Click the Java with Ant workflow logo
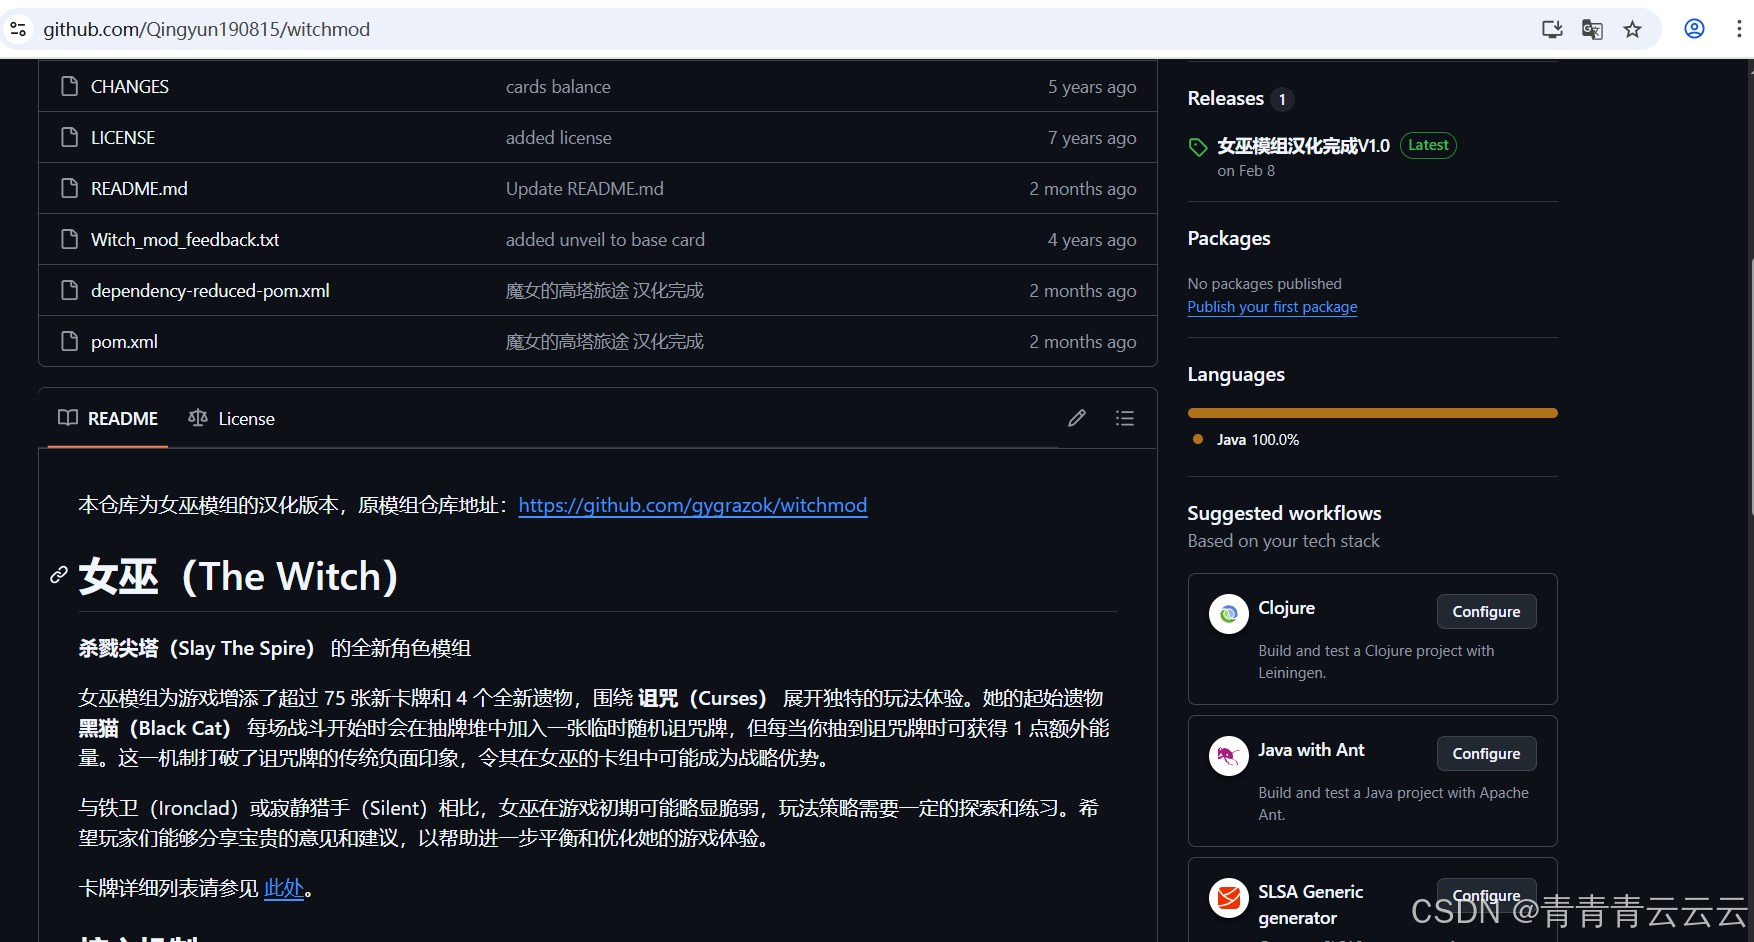This screenshot has height=942, width=1754. pyautogui.click(x=1229, y=756)
